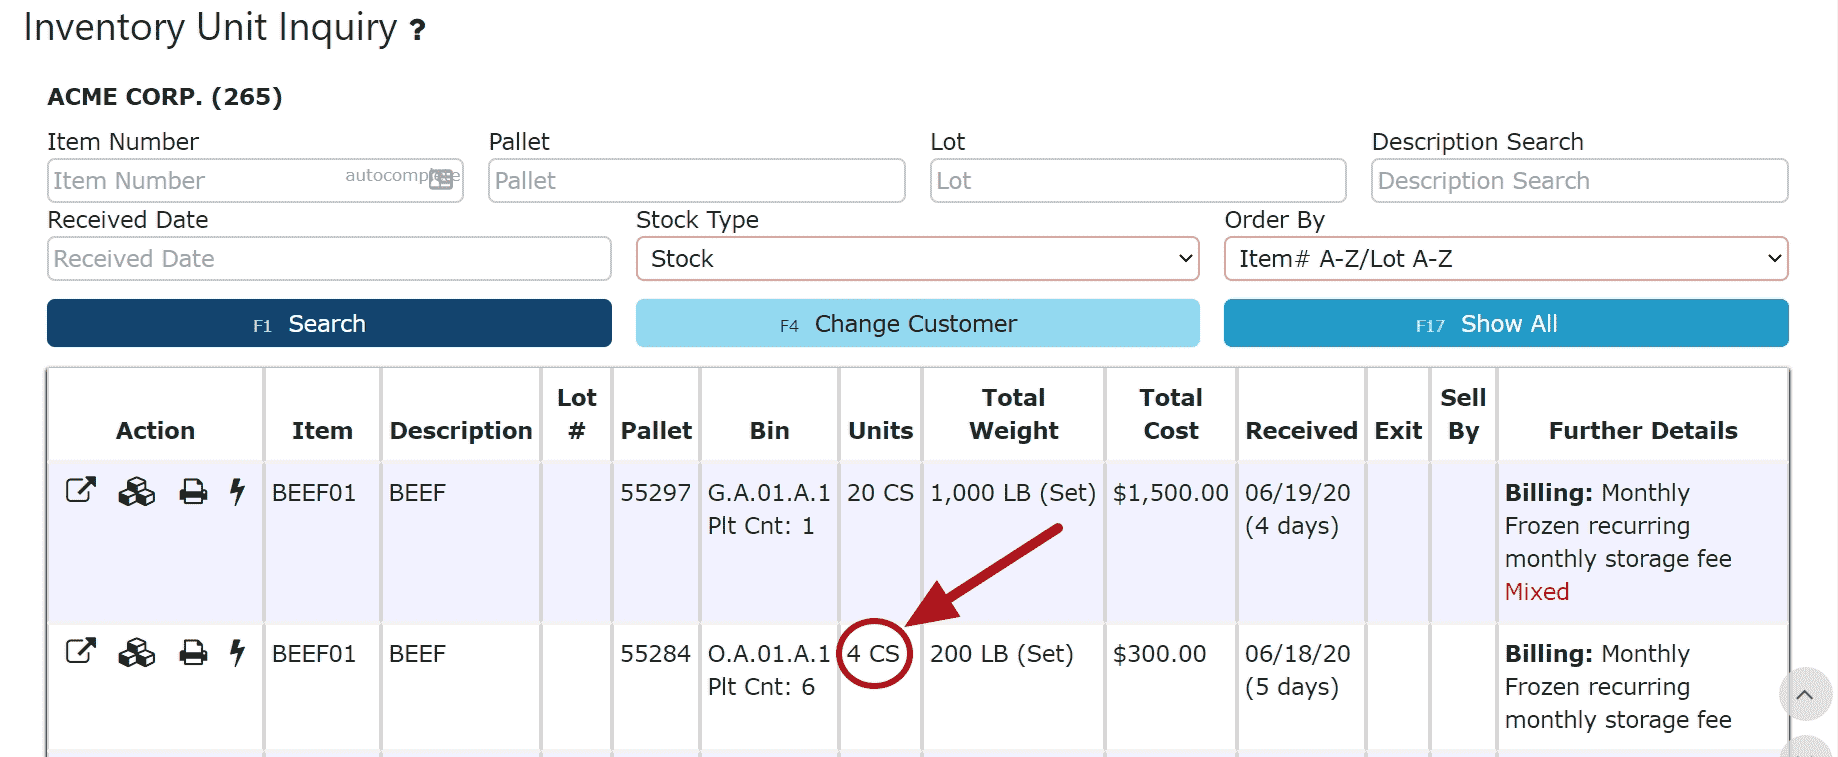The width and height of the screenshot is (1838, 757).
Task: Click into the Lot text field
Action: [x=1137, y=181]
